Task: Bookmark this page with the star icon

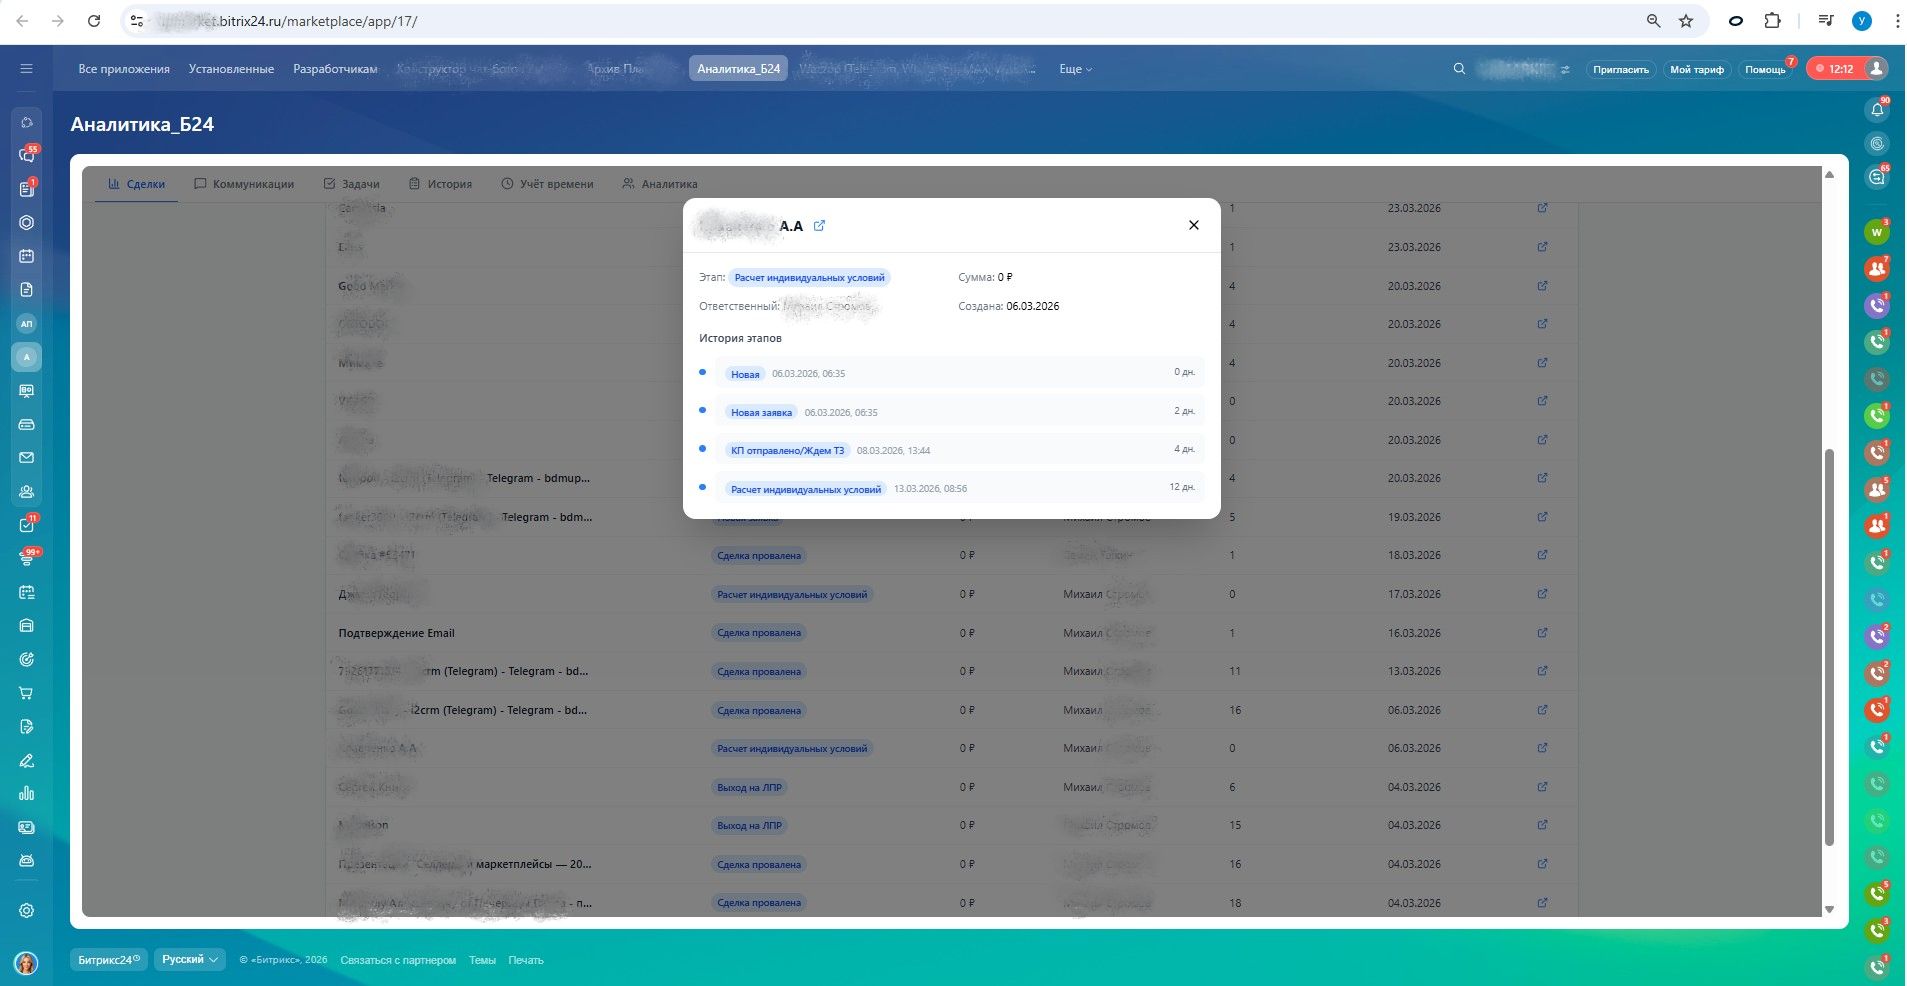Action: [x=1686, y=21]
